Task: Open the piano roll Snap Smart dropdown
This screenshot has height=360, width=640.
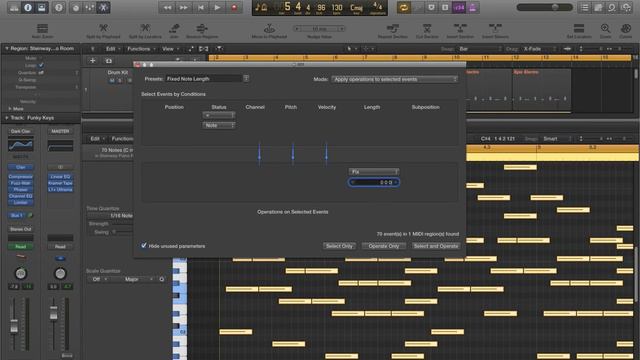Action: [x=558, y=139]
